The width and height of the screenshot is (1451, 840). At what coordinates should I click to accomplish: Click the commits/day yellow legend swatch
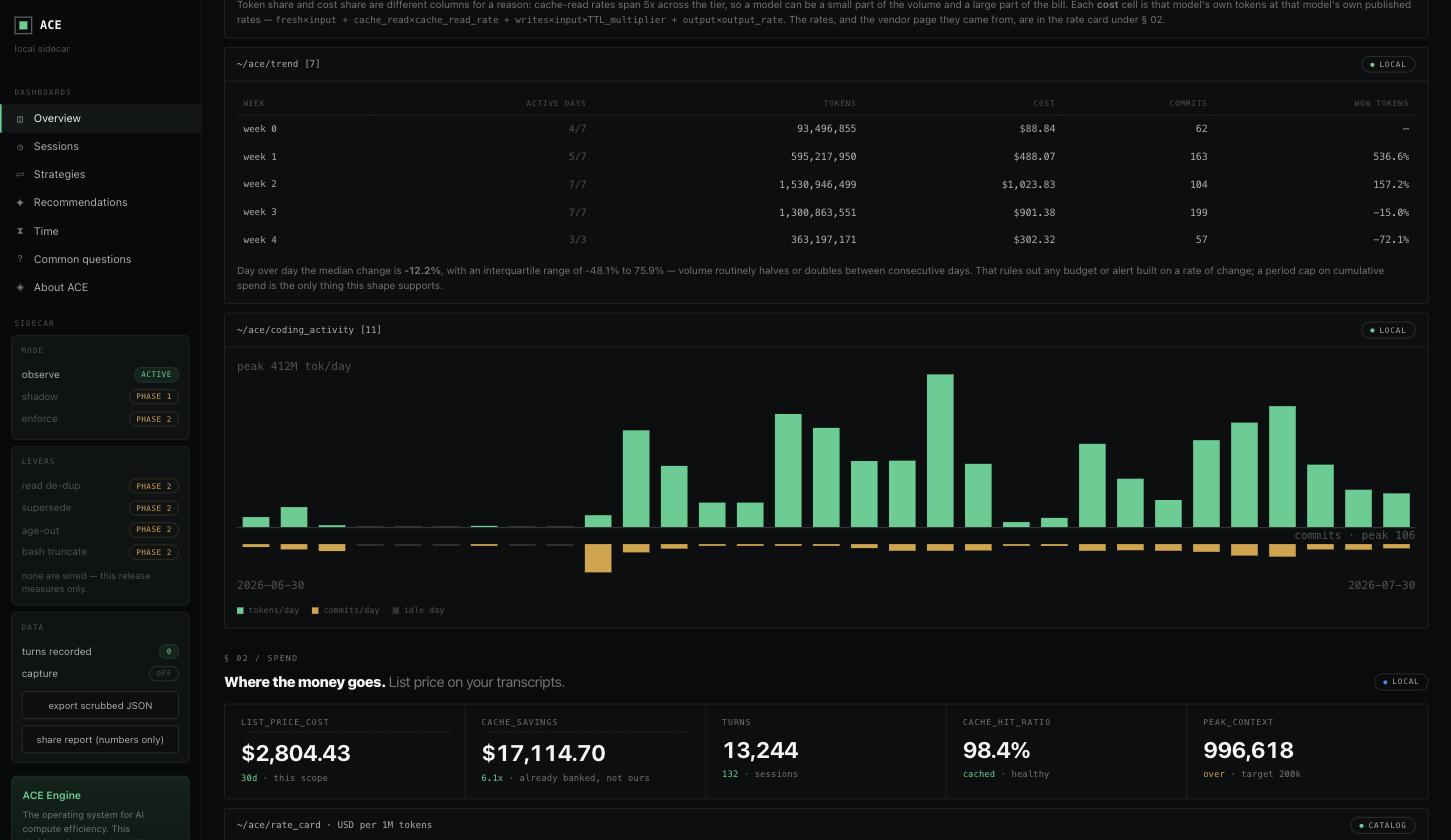click(x=315, y=611)
